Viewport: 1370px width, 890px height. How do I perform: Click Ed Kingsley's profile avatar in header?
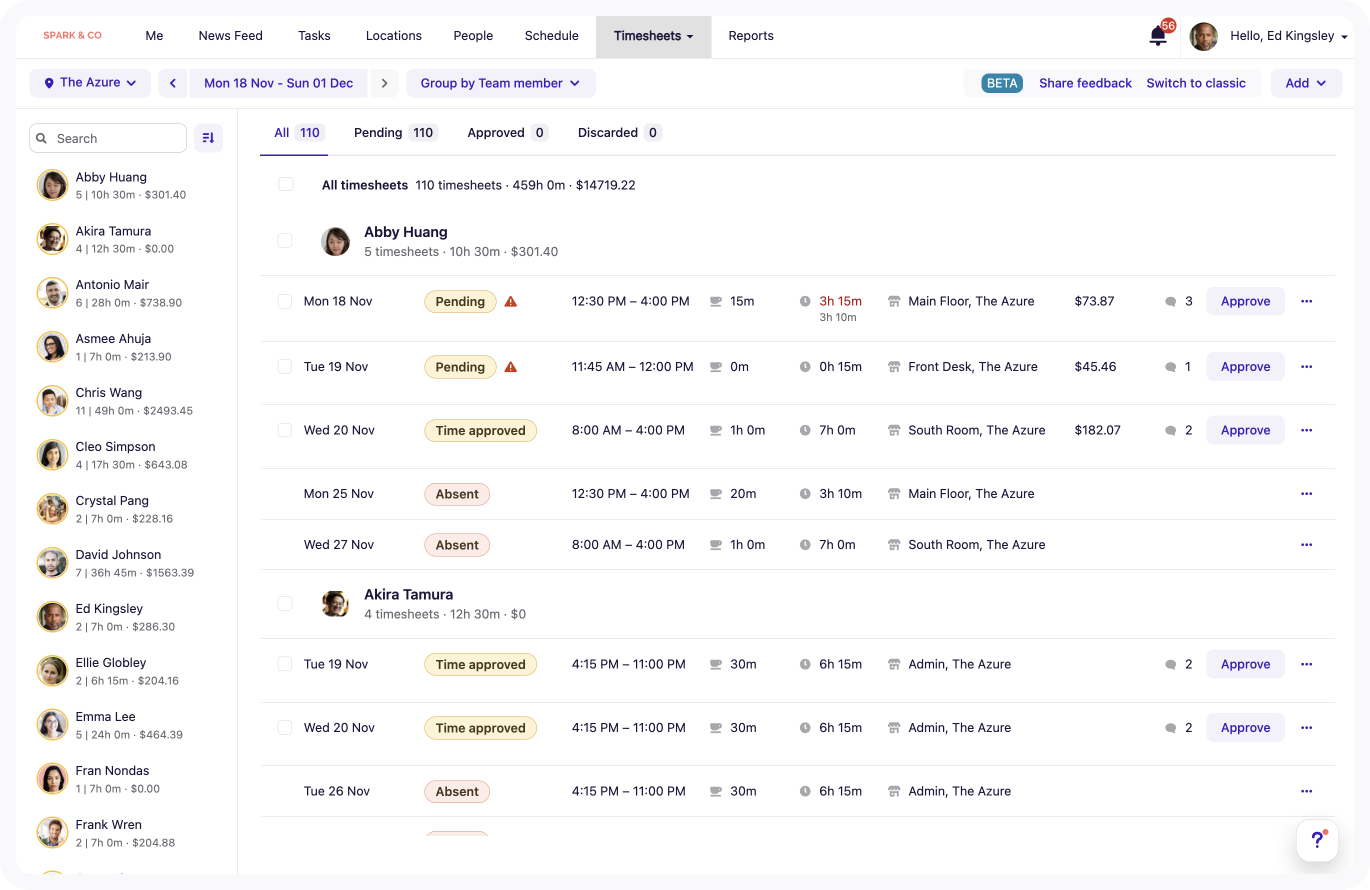(x=1204, y=36)
